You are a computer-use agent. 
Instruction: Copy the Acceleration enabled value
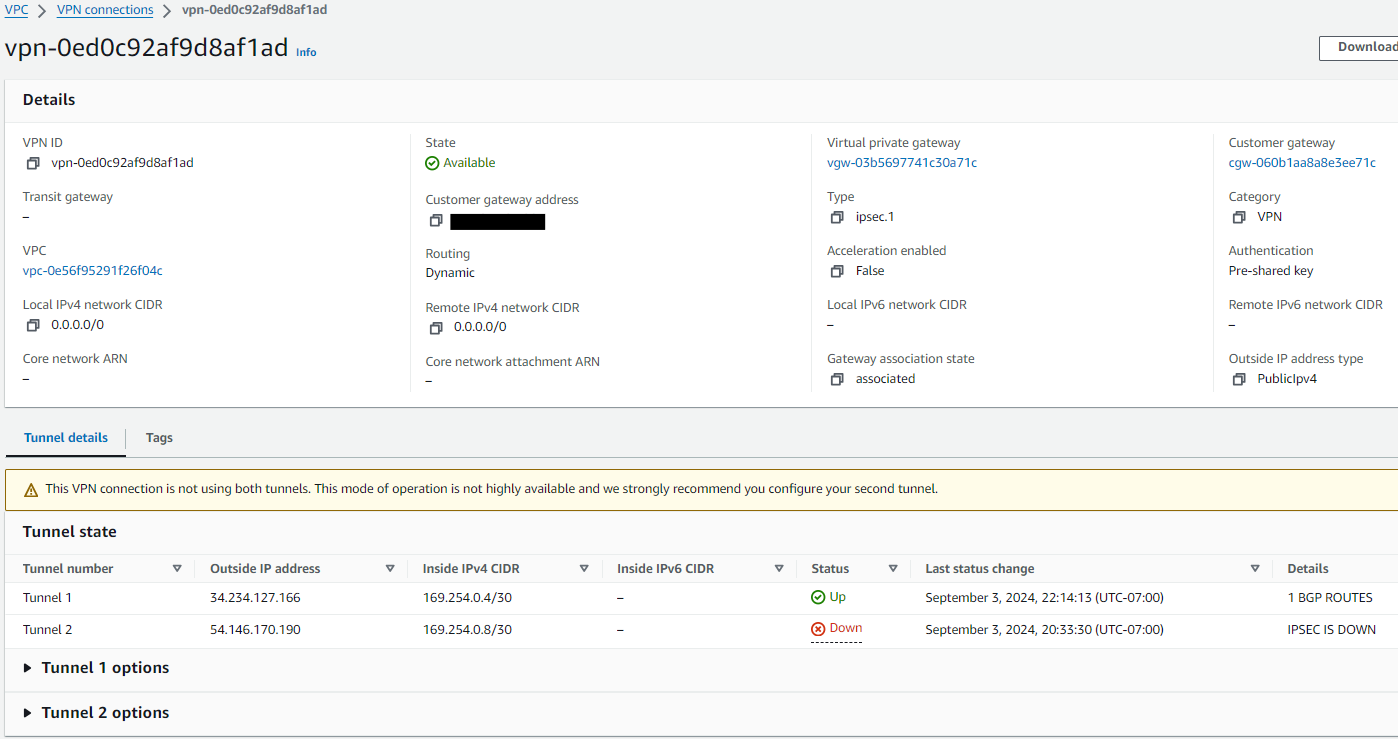(x=837, y=271)
